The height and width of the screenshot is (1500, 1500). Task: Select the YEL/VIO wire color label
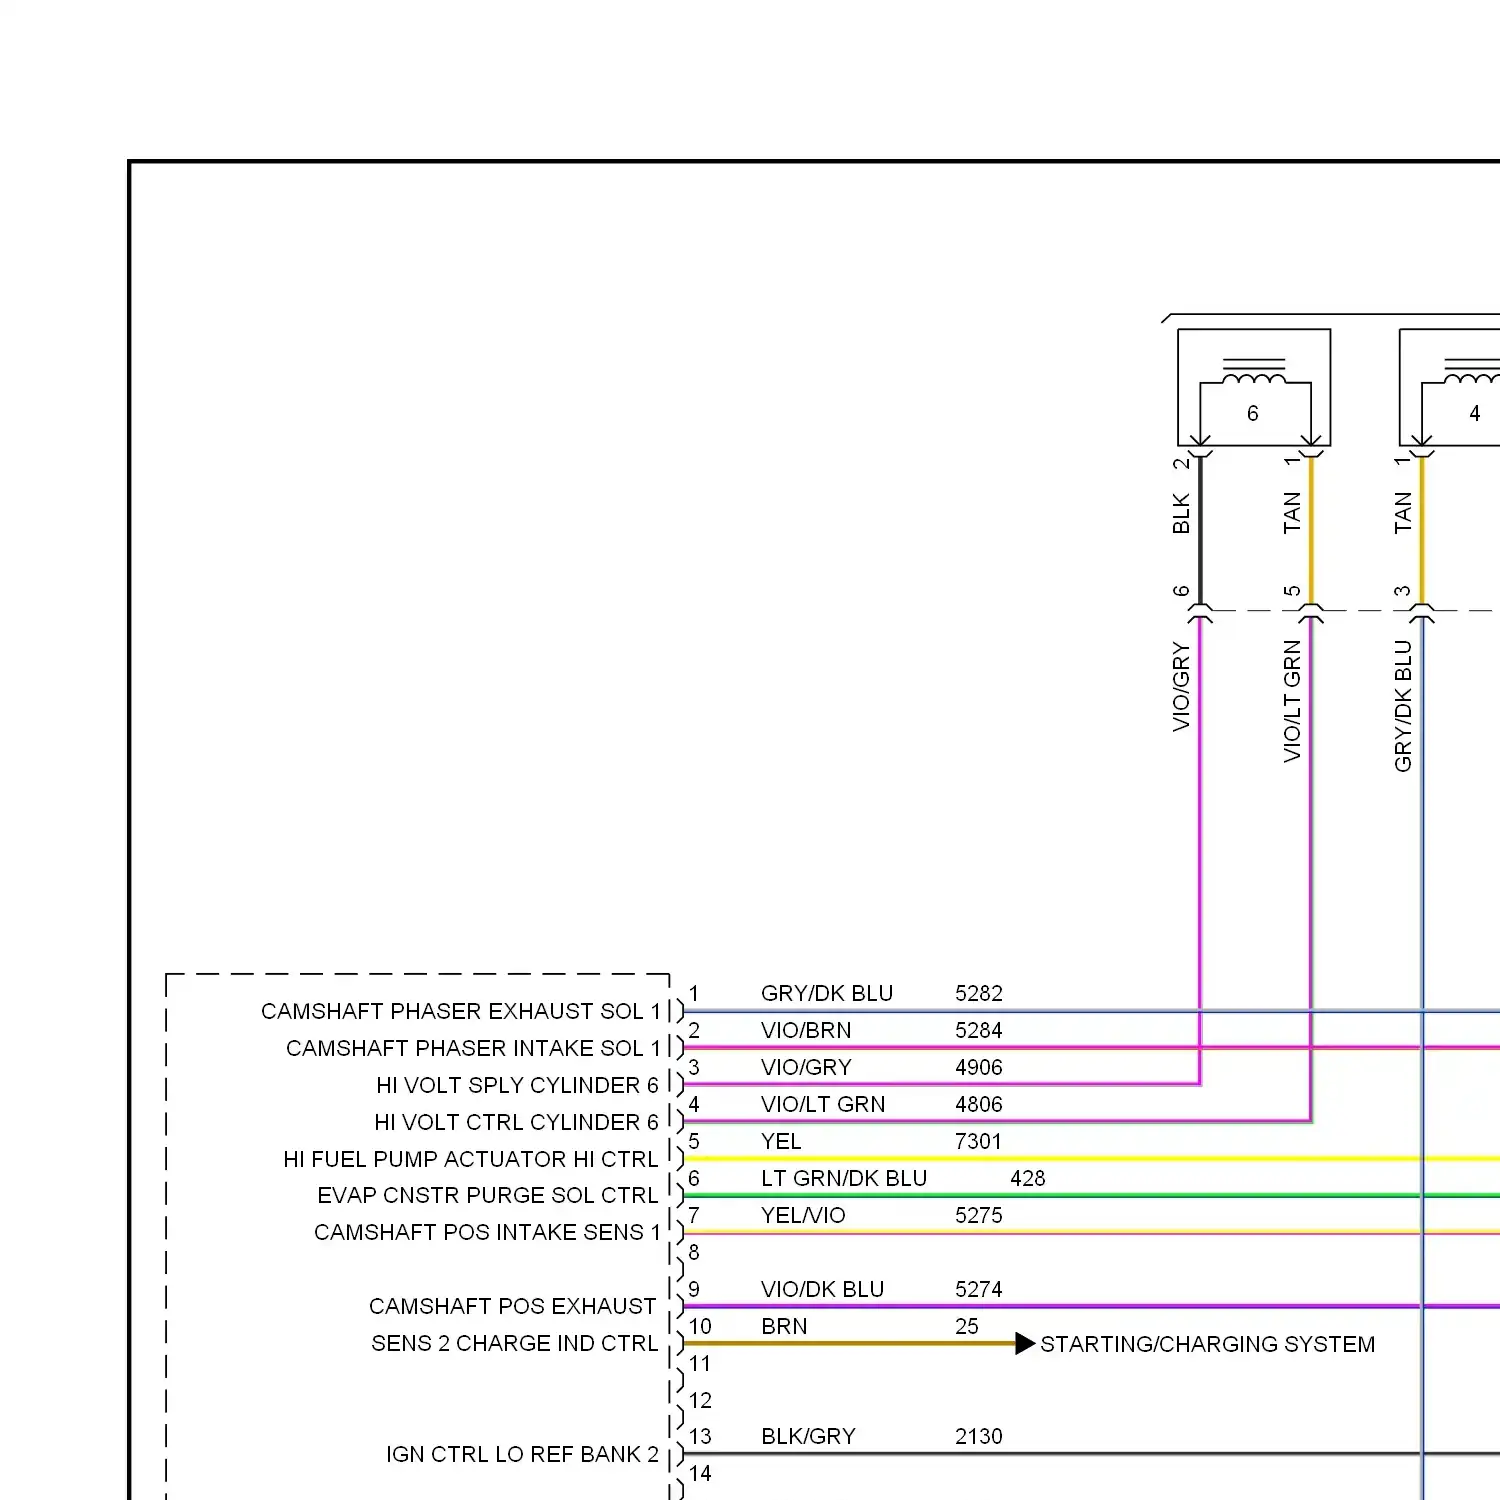[803, 1215]
